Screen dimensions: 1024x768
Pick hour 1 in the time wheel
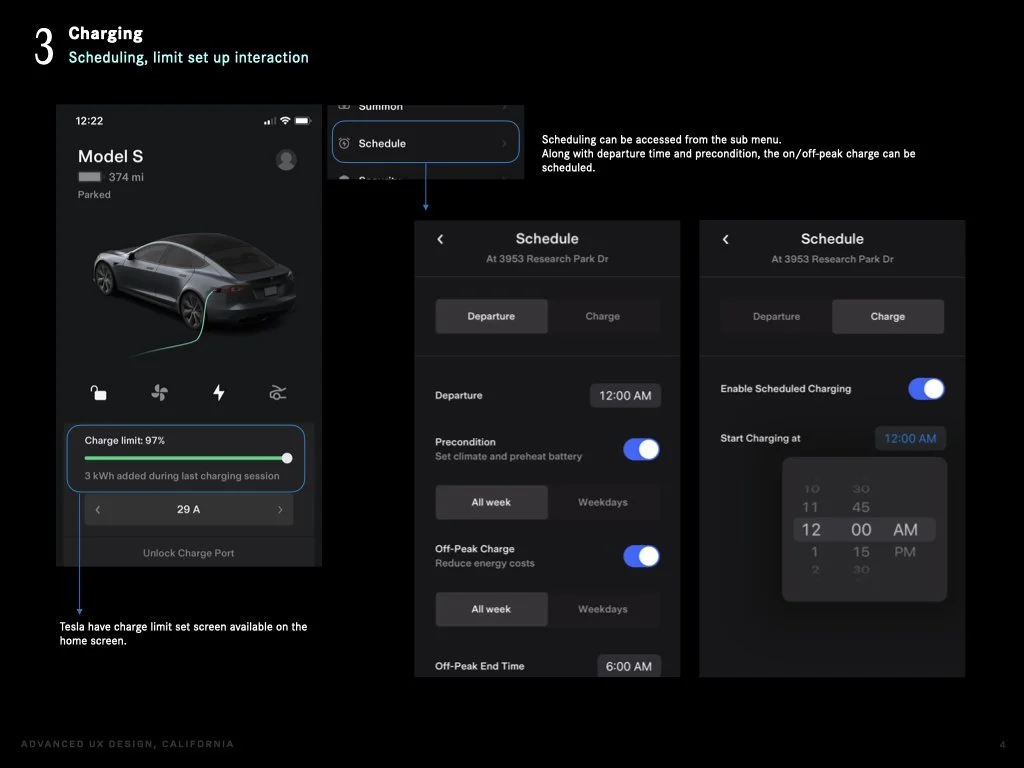coord(814,552)
